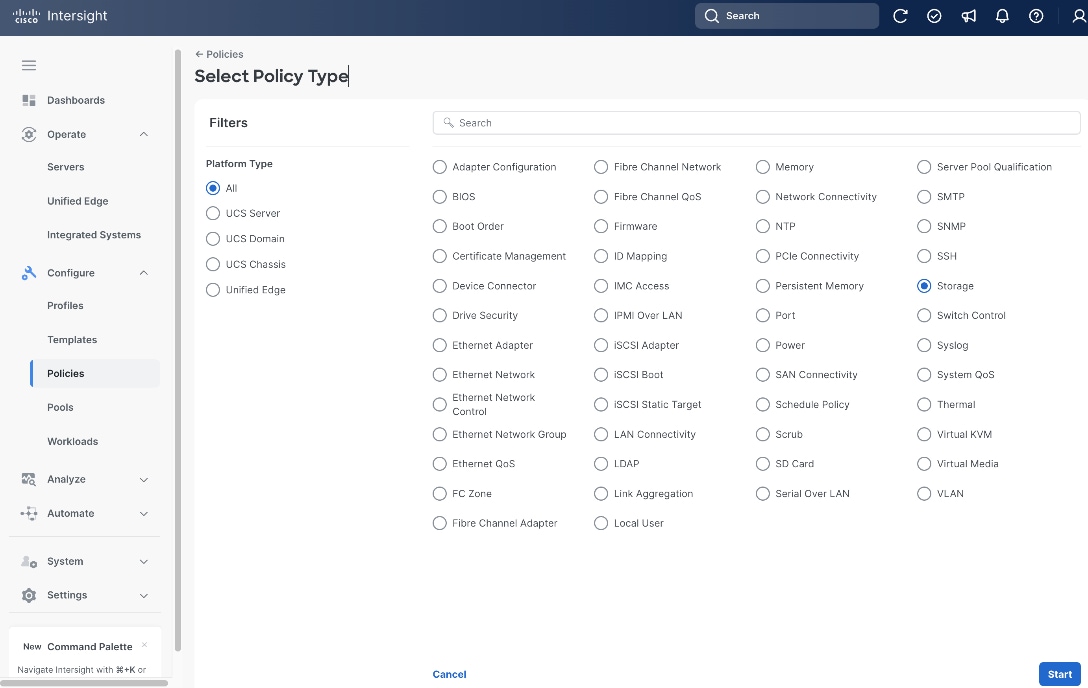Select the BIOS policy radio button
The width and height of the screenshot is (1088, 688).
coord(439,197)
